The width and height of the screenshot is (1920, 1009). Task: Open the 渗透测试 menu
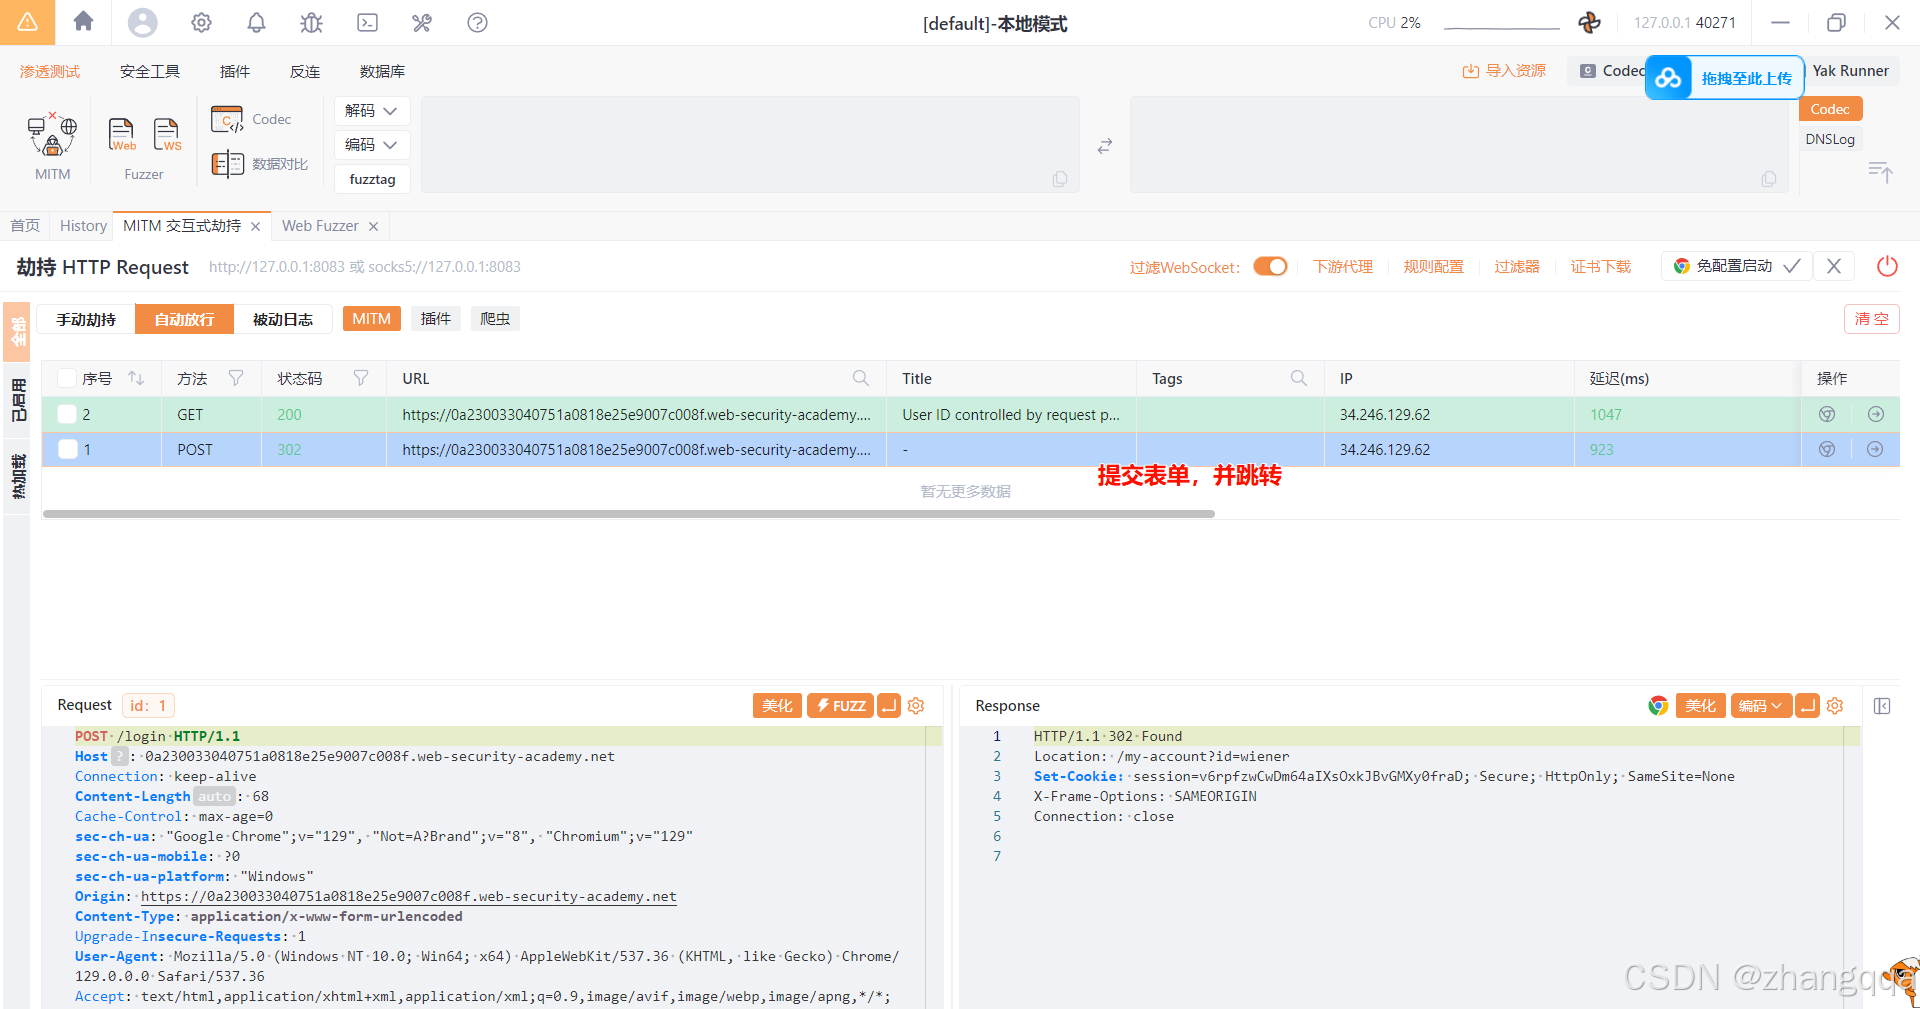[x=50, y=71]
